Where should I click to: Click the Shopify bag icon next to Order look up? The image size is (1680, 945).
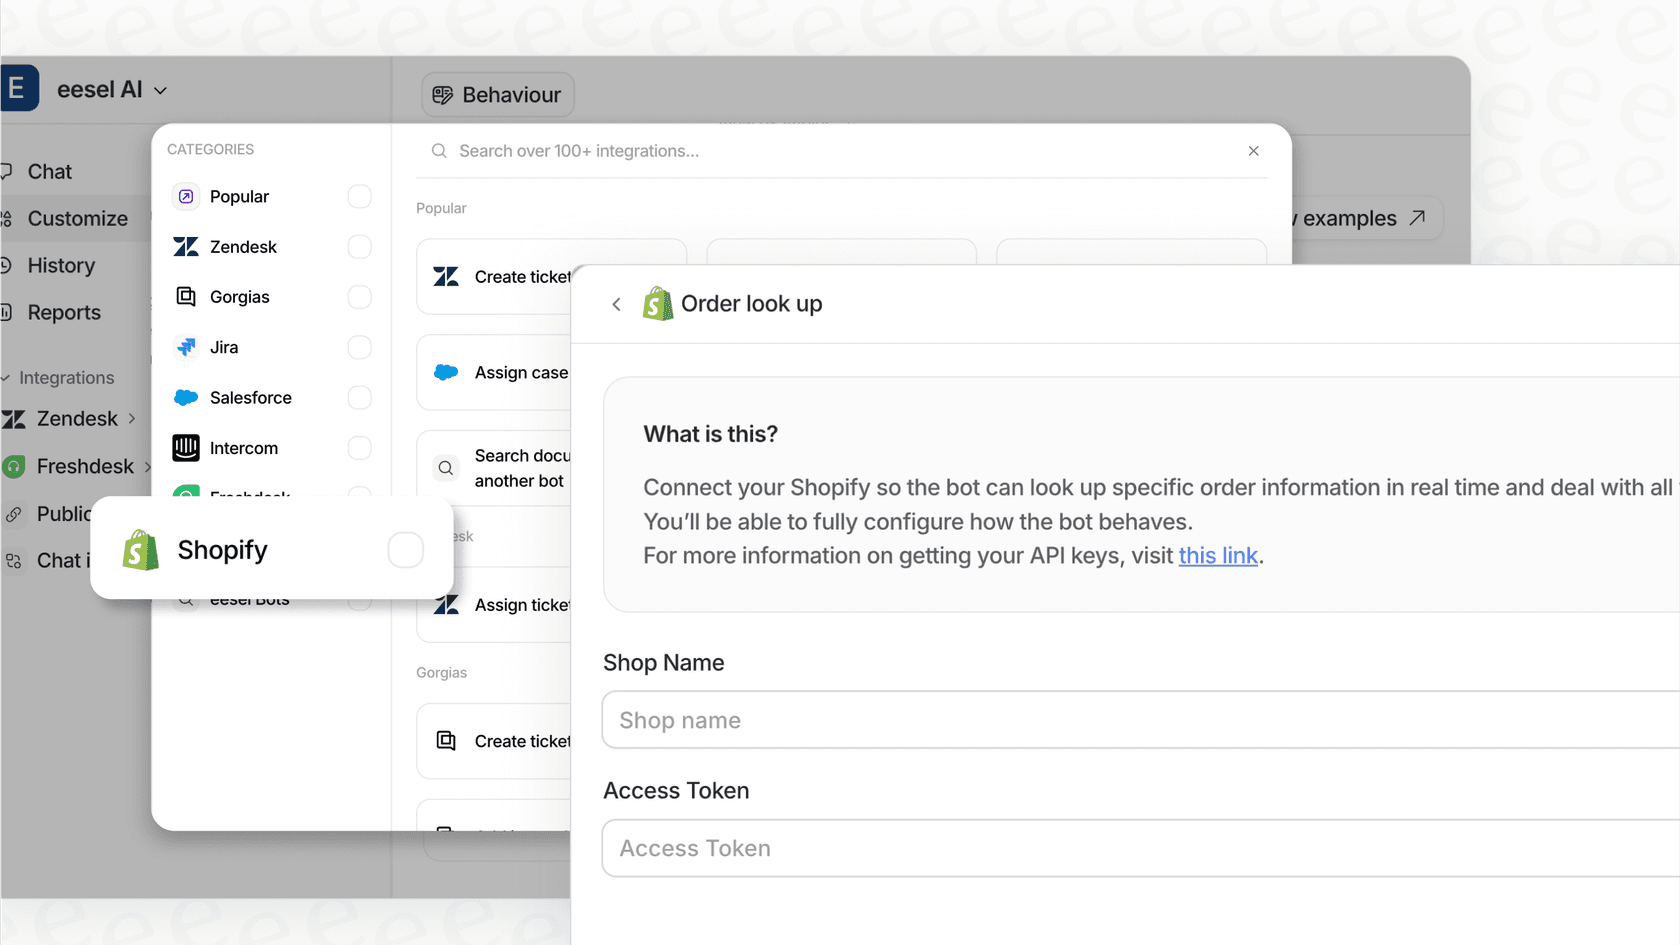[x=657, y=303]
